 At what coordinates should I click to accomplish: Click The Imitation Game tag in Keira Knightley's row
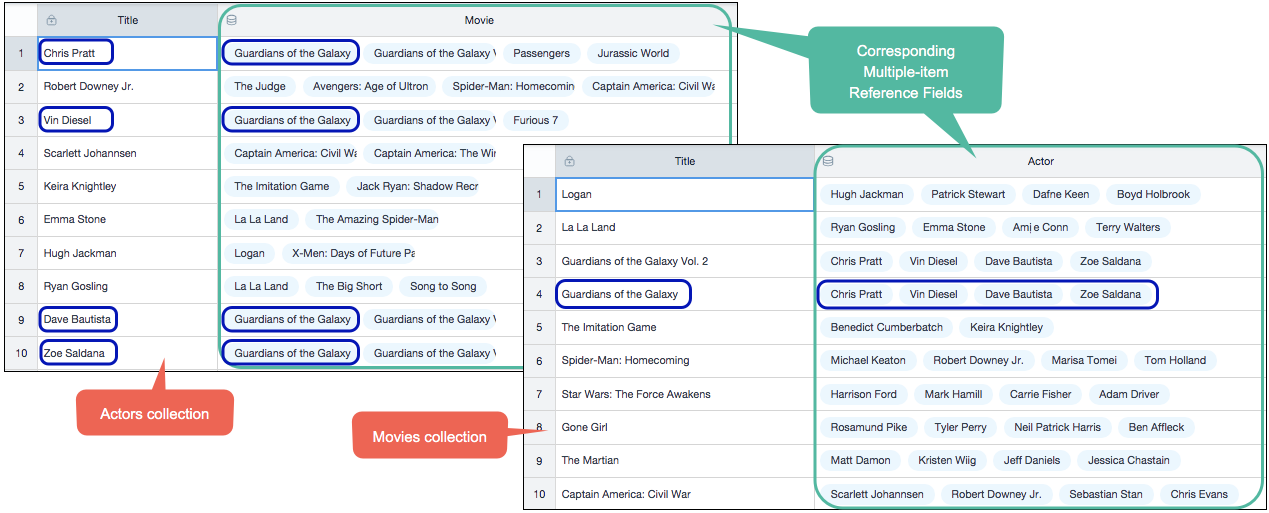point(282,186)
